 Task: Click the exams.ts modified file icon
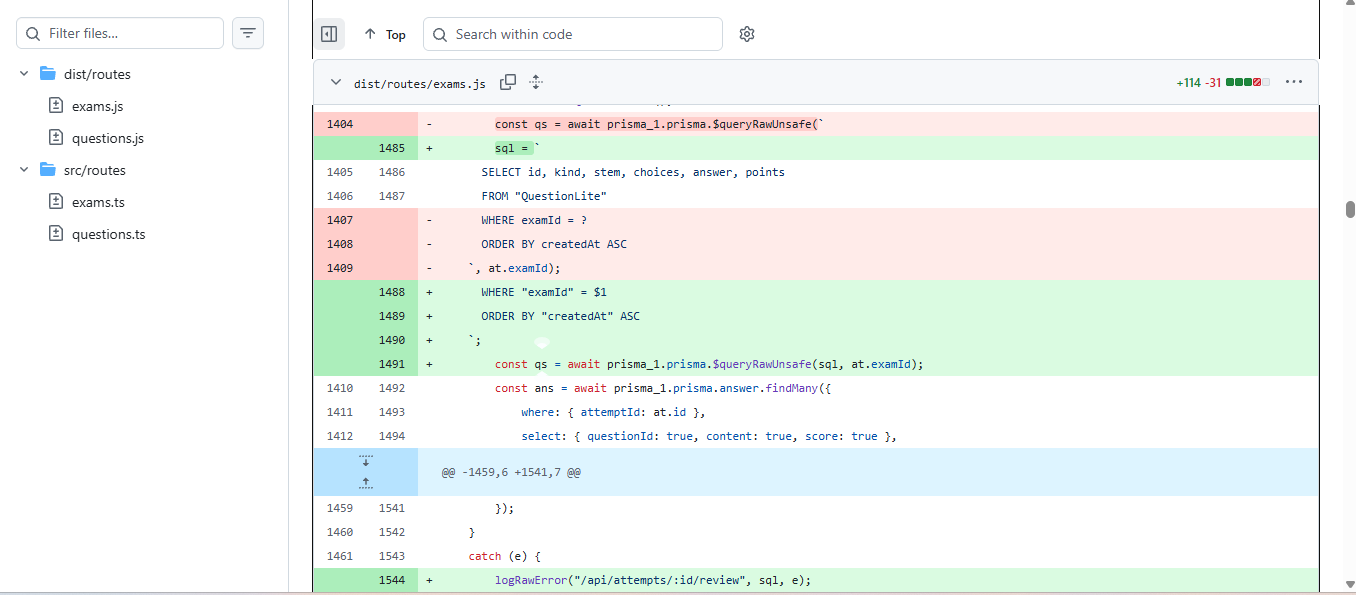point(56,202)
